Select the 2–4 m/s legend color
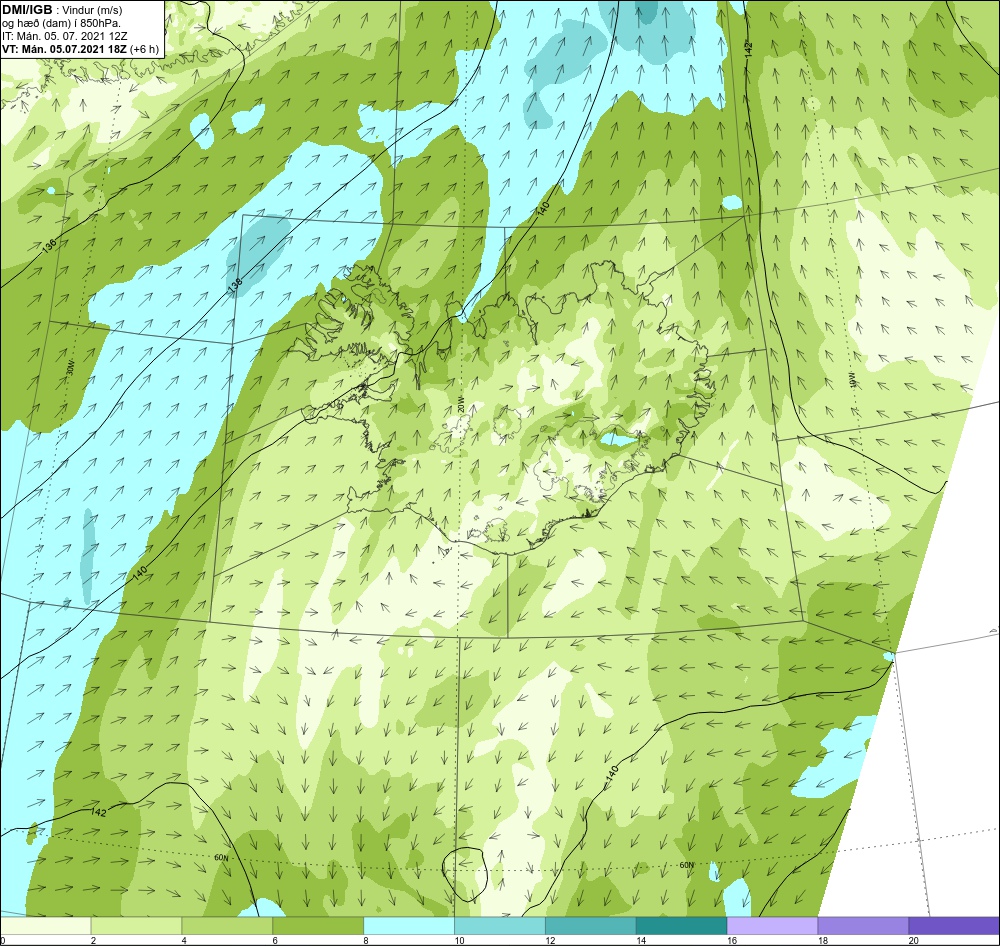 [136, 925]
